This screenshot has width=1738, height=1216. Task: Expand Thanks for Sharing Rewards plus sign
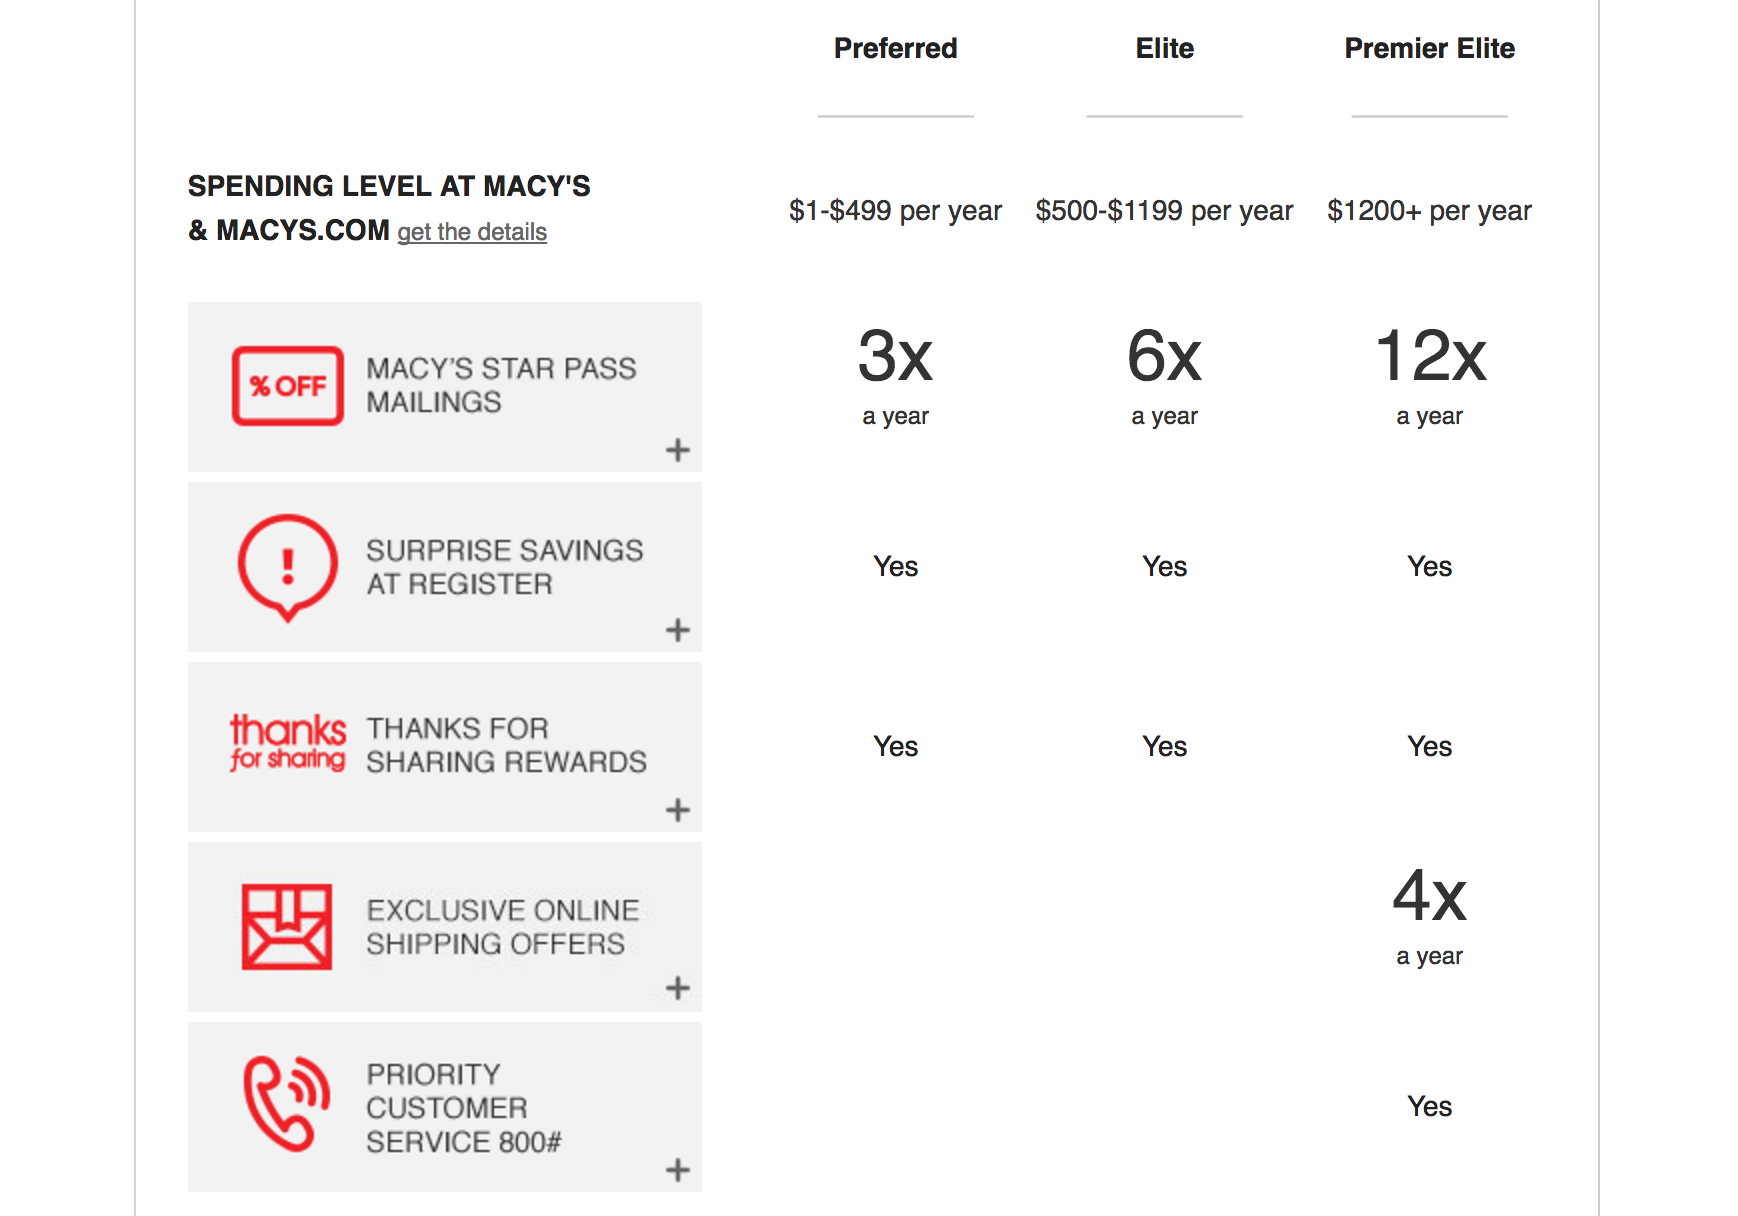pos(678,810)
